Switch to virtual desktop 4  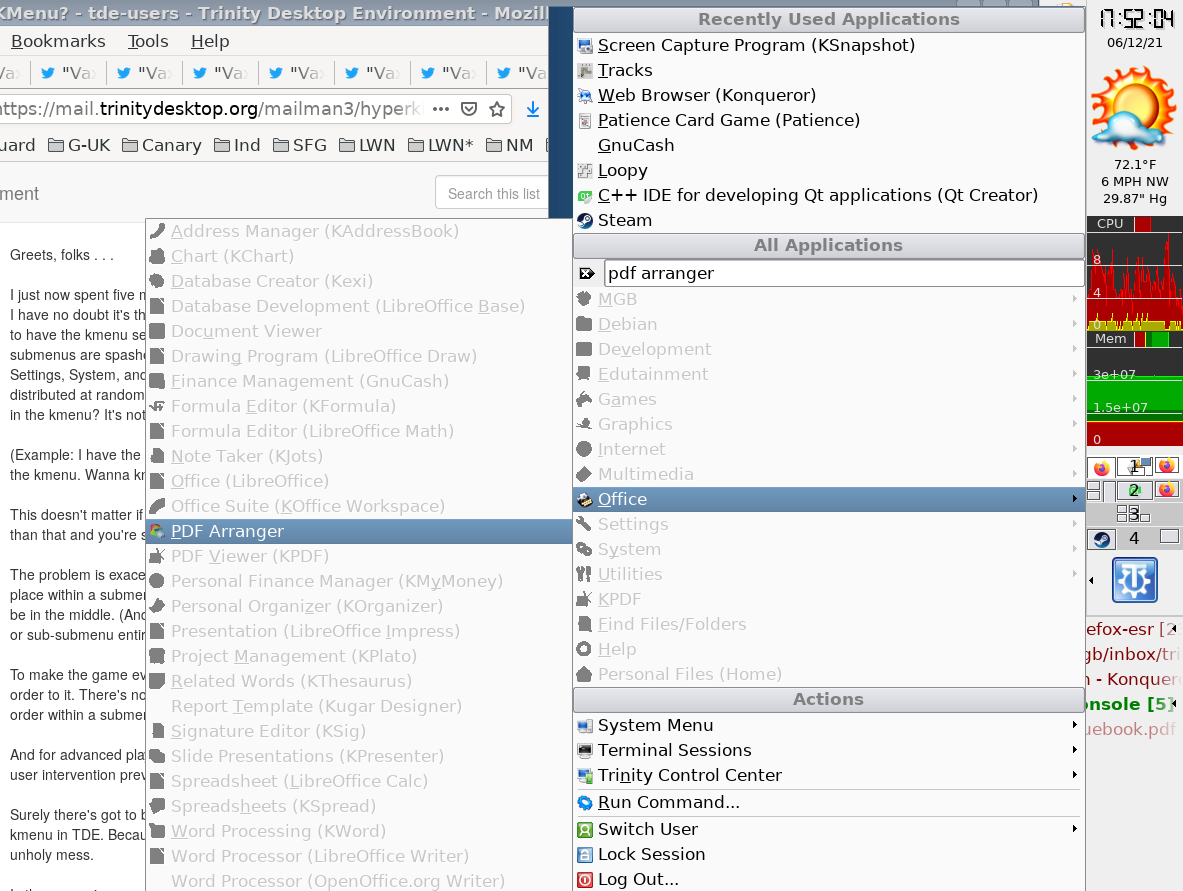click(x=1134, y=538)
